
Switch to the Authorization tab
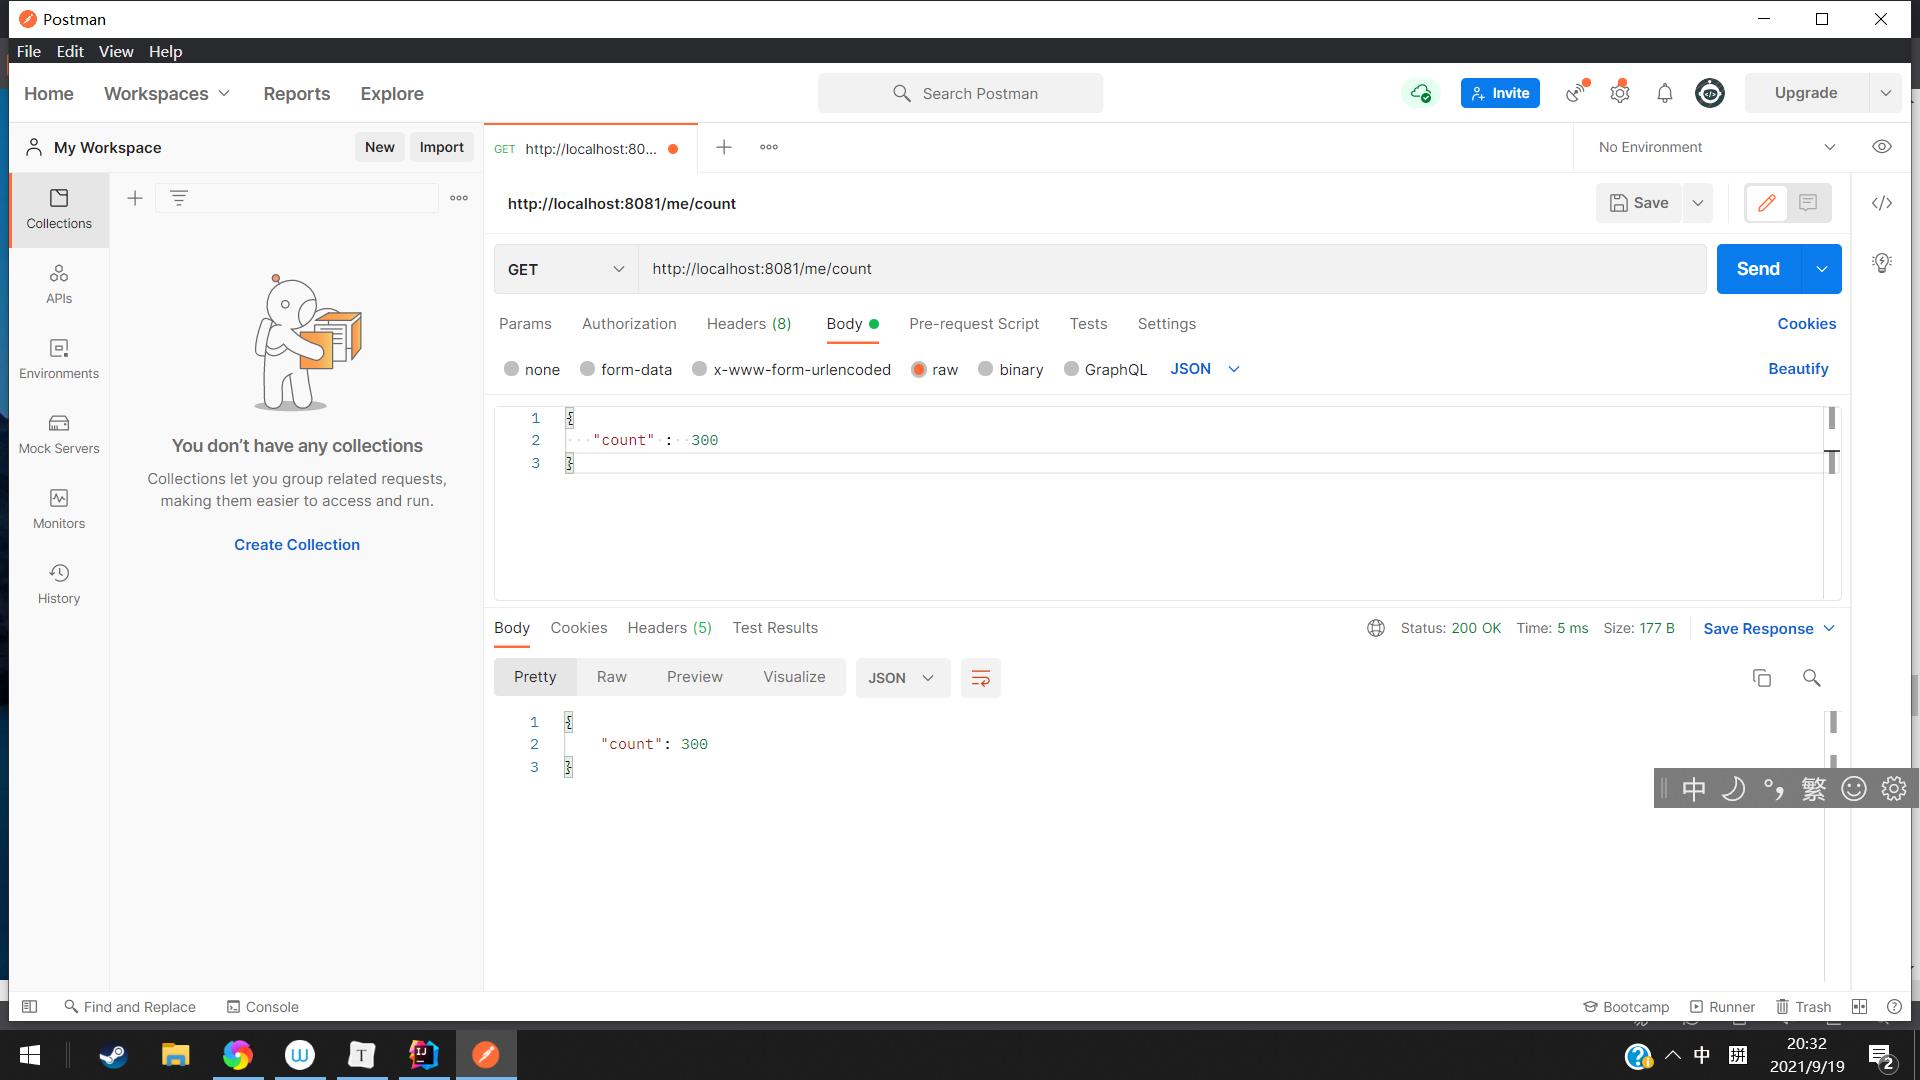[629, 324]
